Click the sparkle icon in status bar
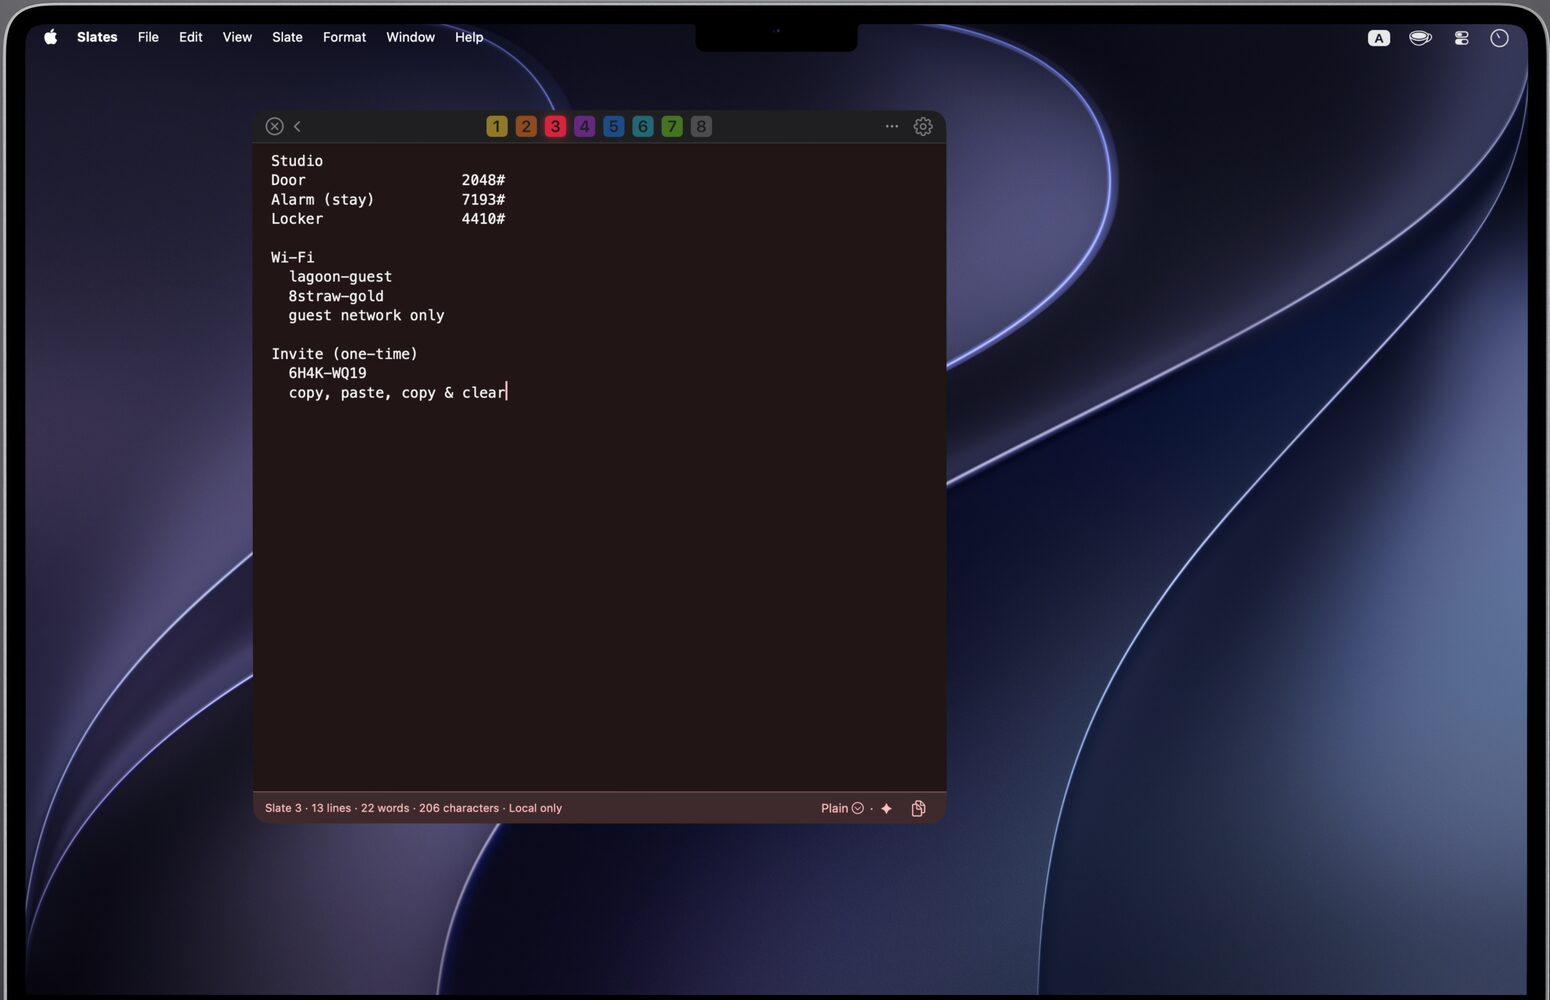Viewport: 1550px width, 1000px height. (x=886, y=808)
